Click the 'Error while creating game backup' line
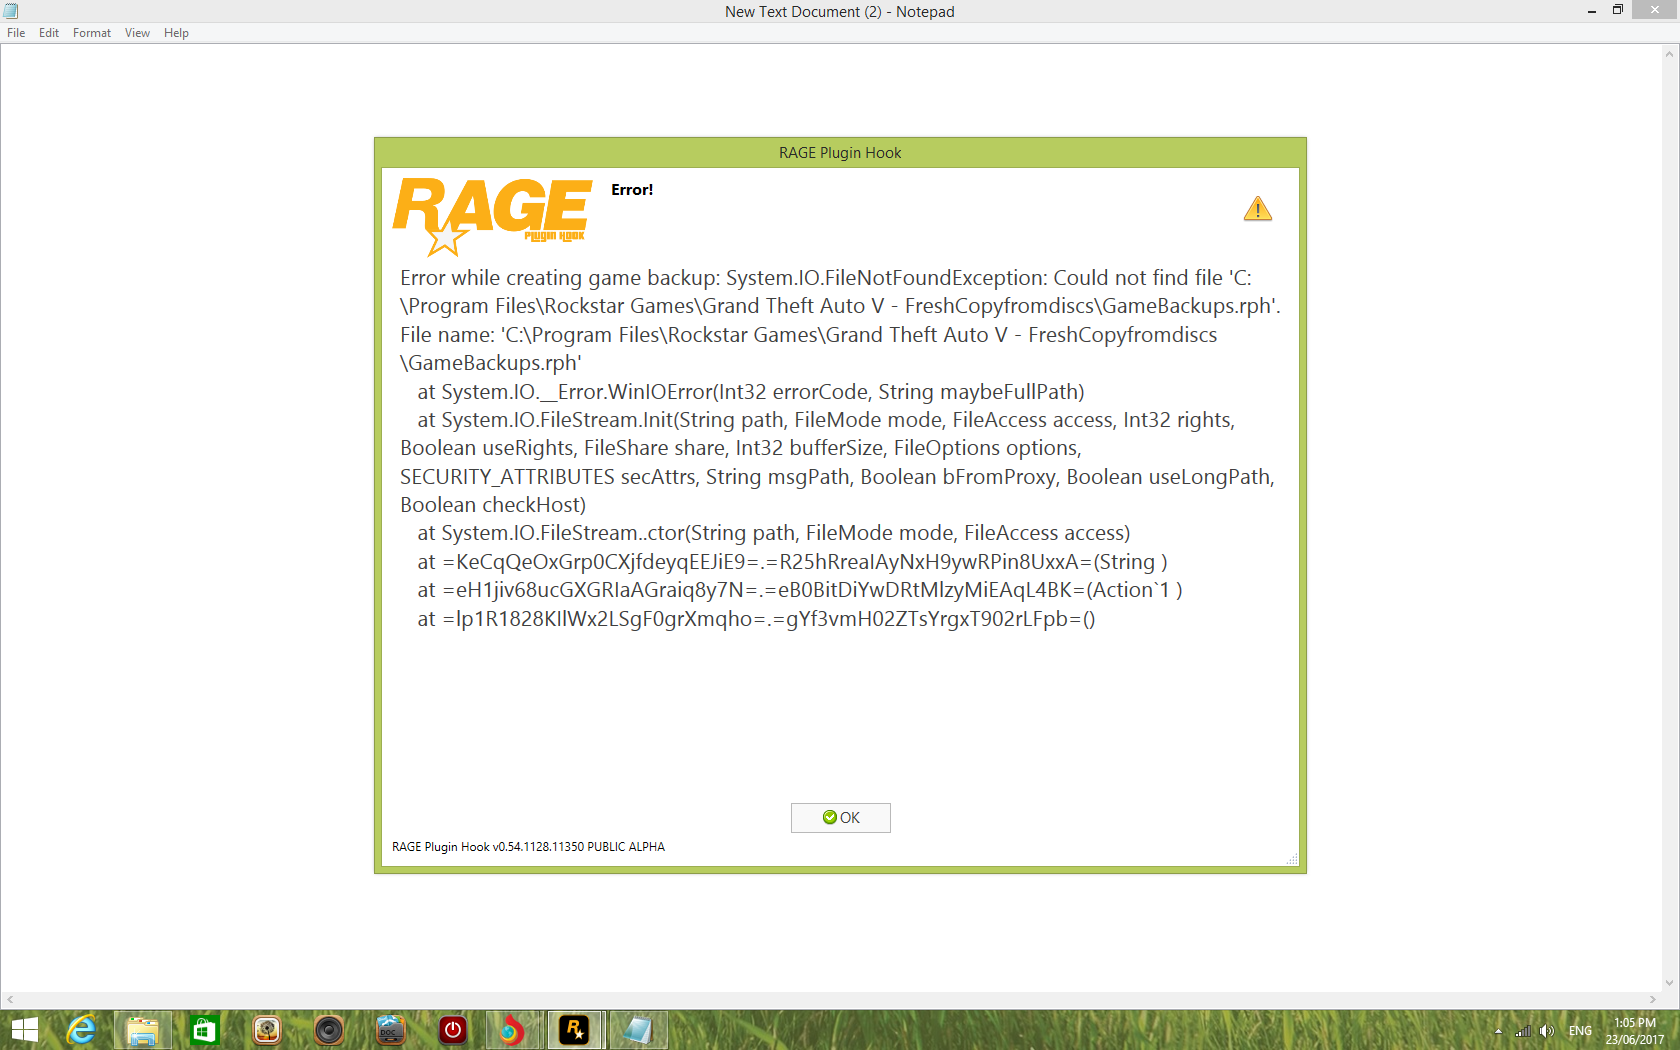This screenshot has height=1050, width=1680. (x=826, y=278)
